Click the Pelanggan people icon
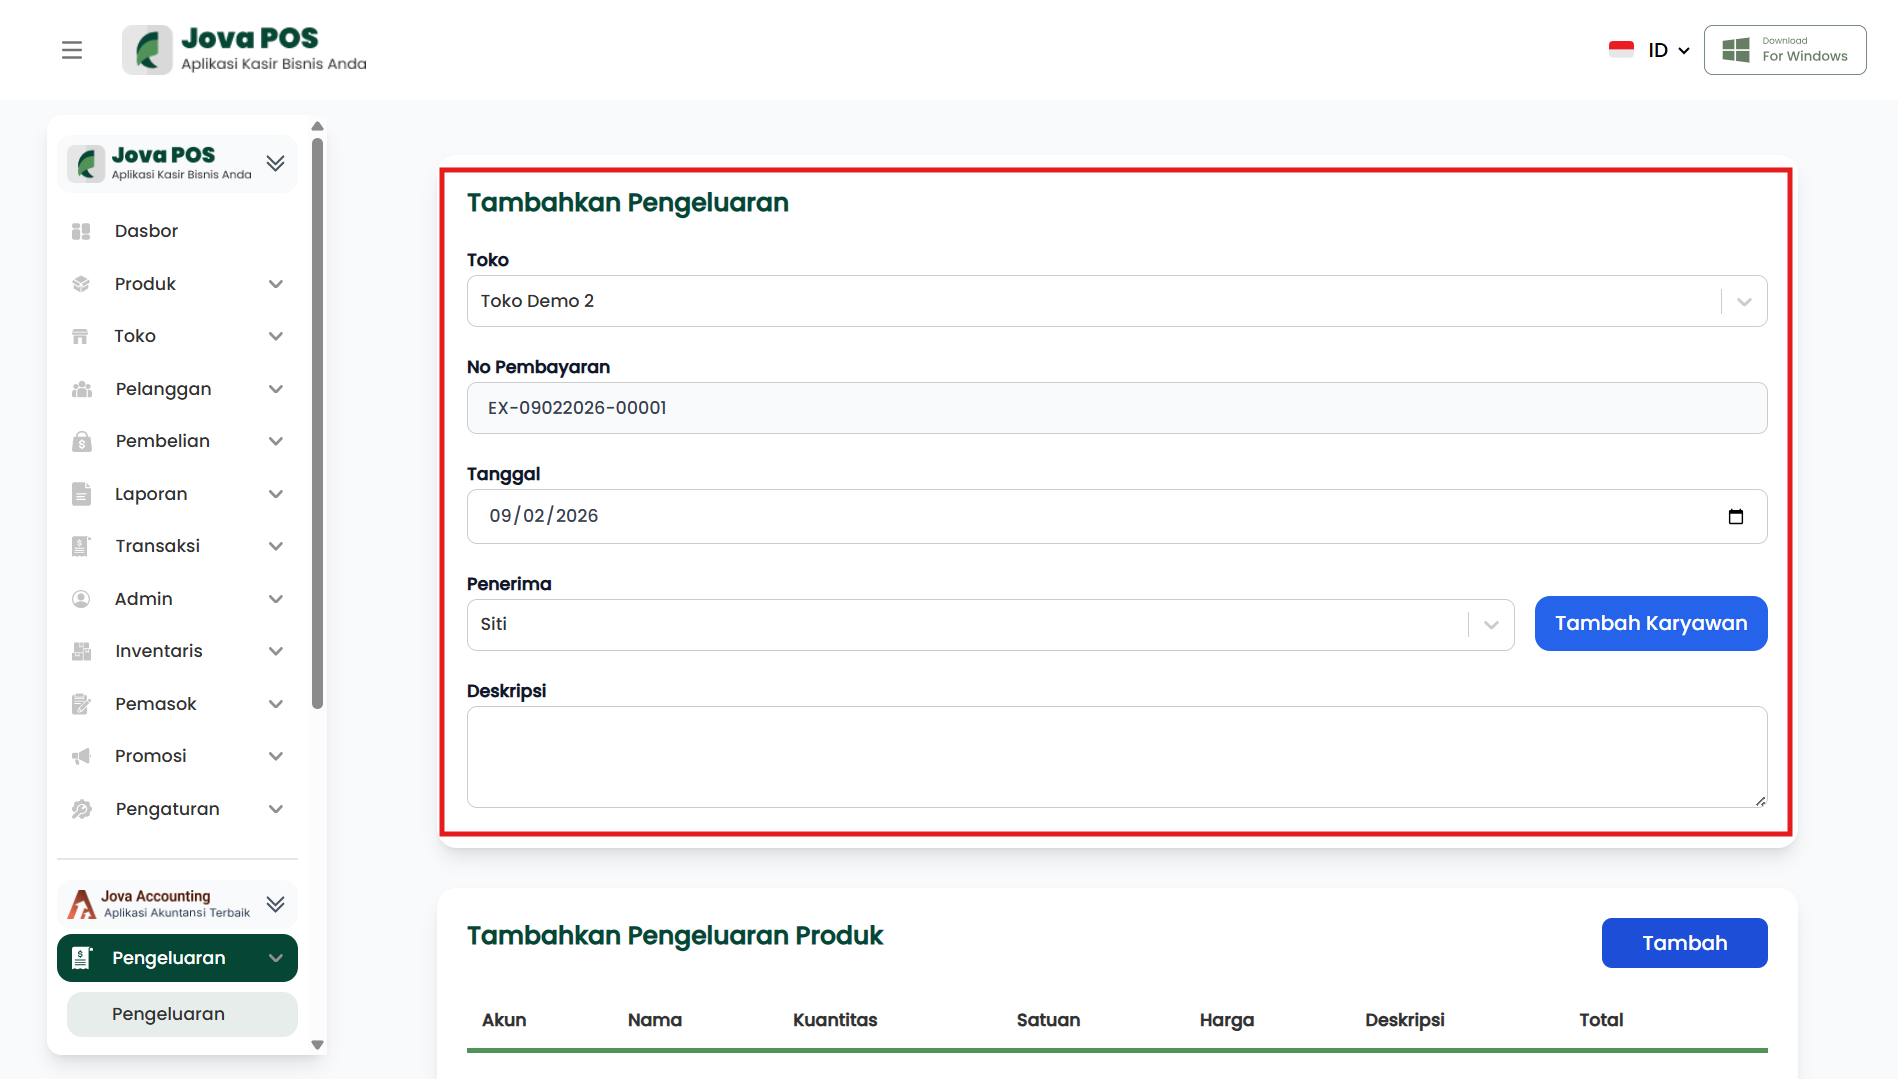 81,389
